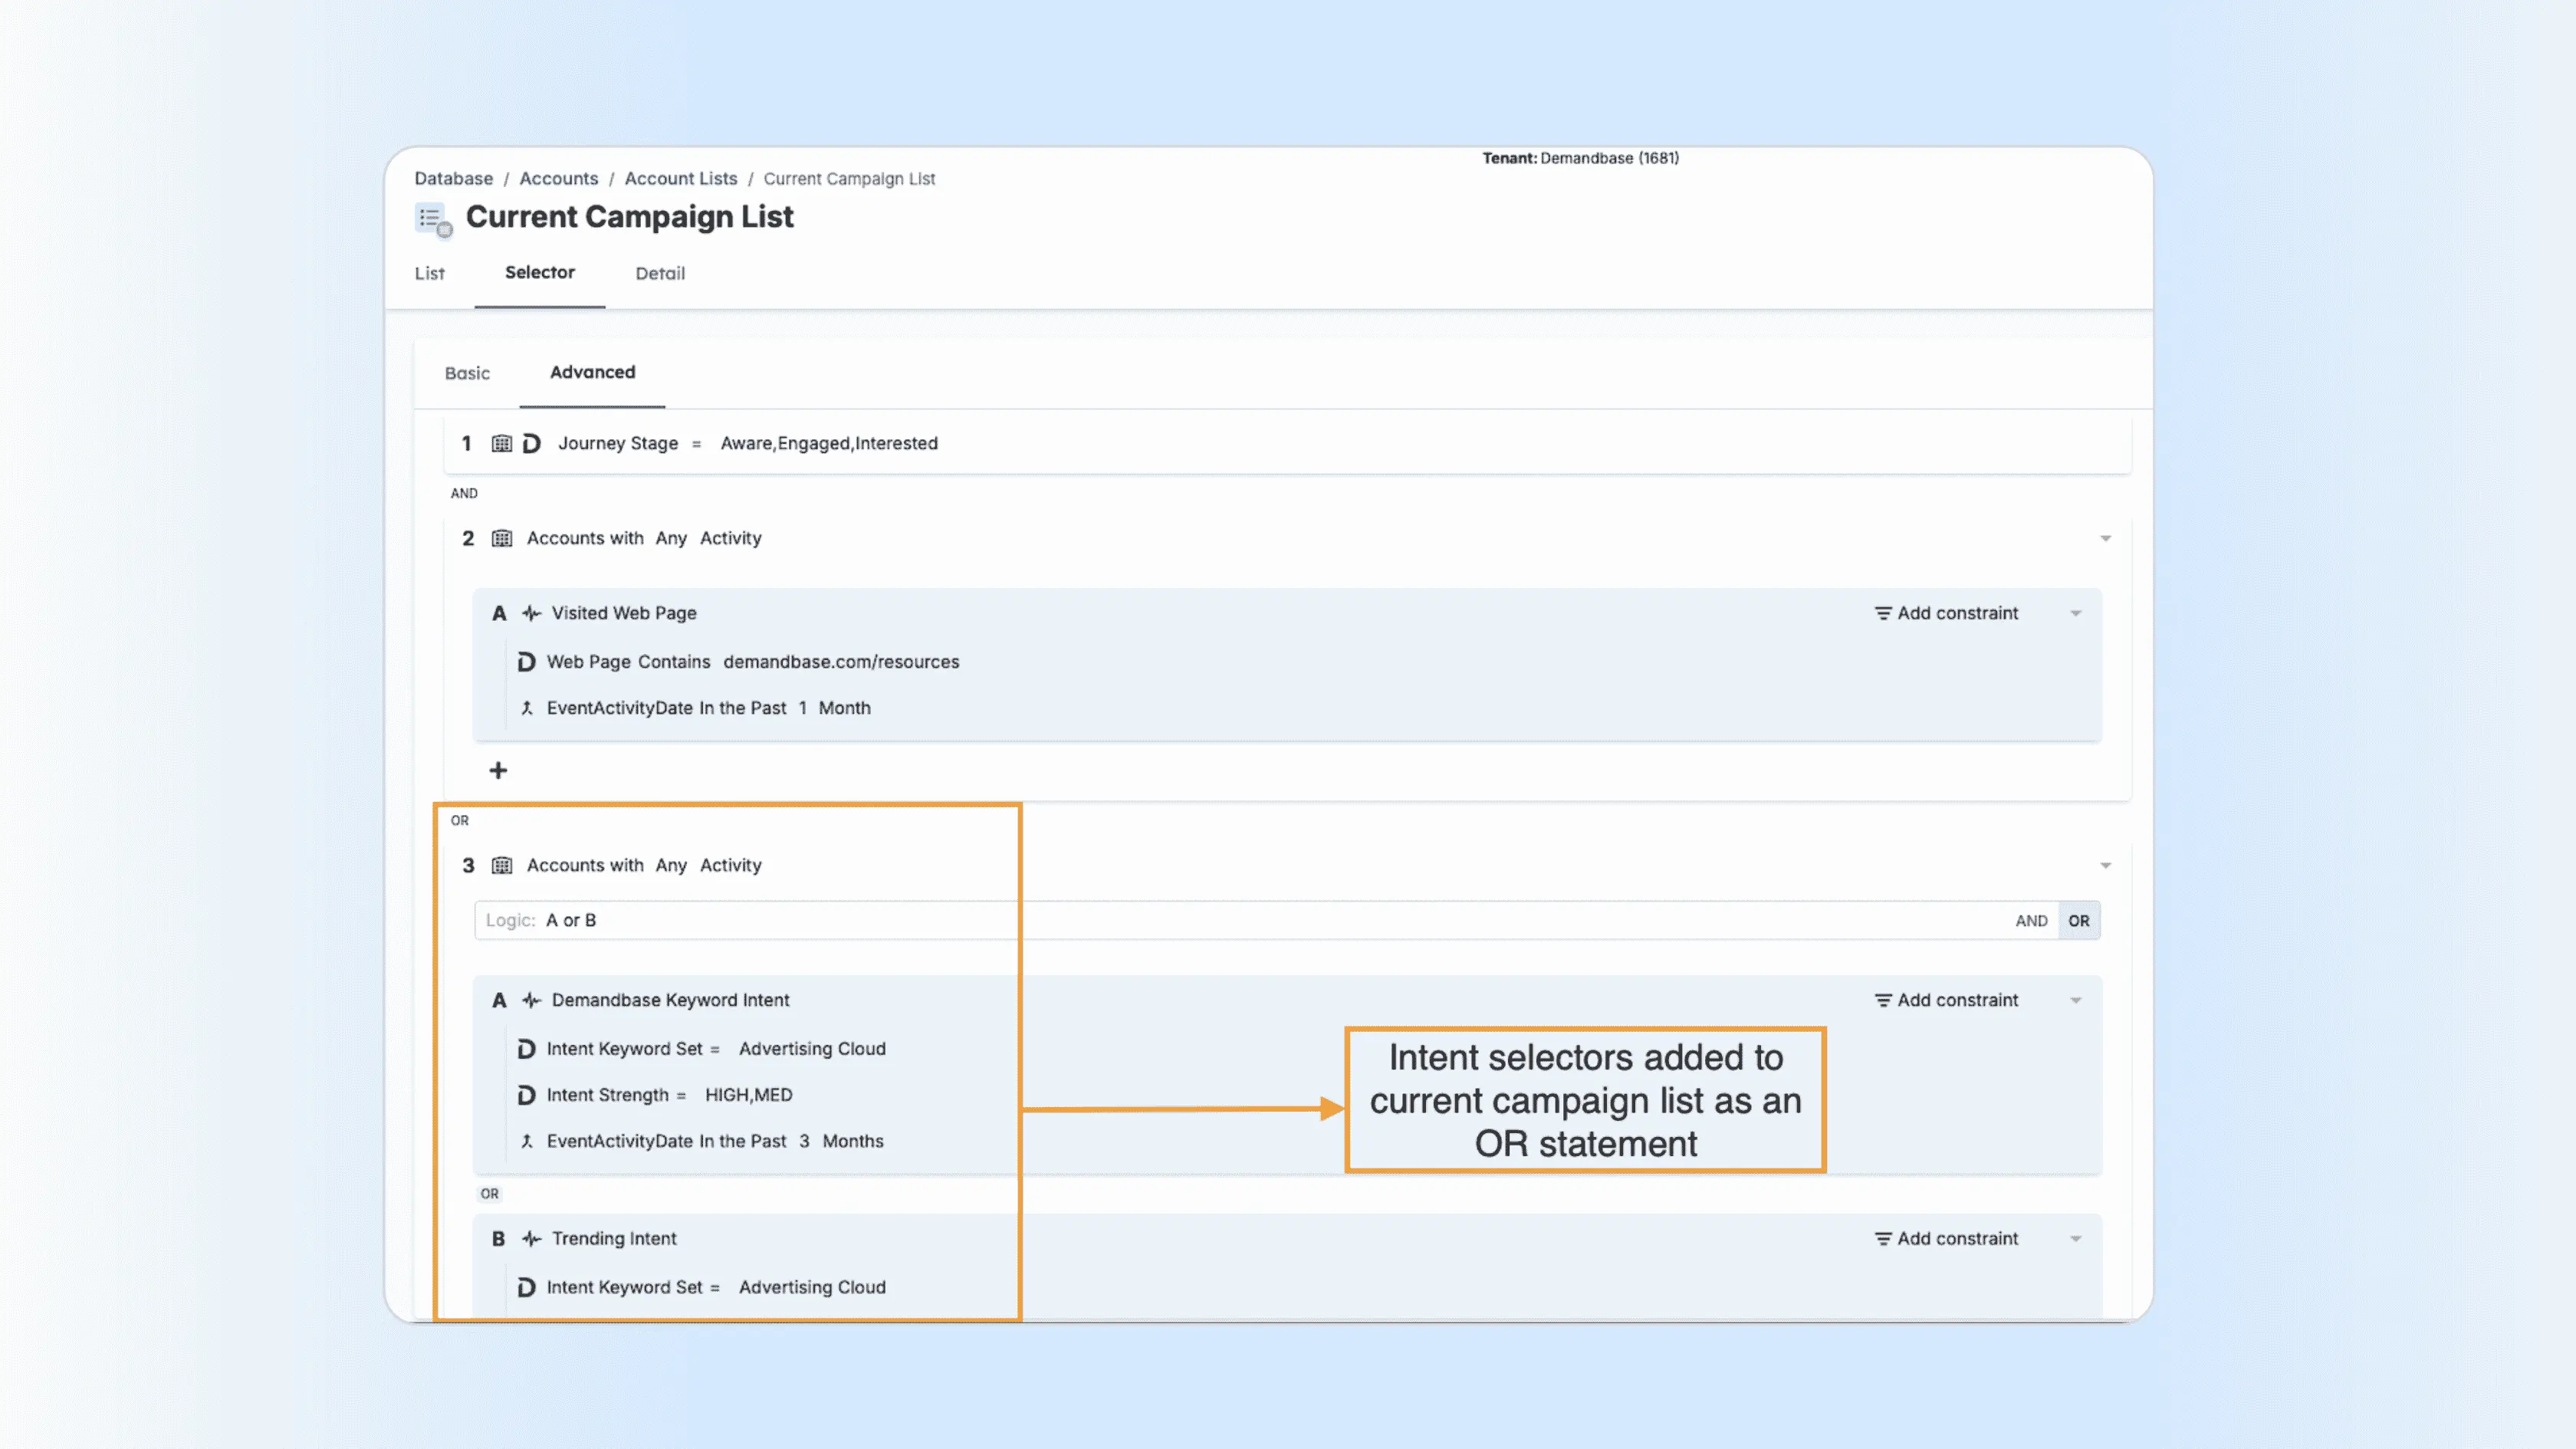Switch to the Selector tab
The width and height of the screenshot is (2576, 1449).
pyautogui.click(x=540, y=272)
